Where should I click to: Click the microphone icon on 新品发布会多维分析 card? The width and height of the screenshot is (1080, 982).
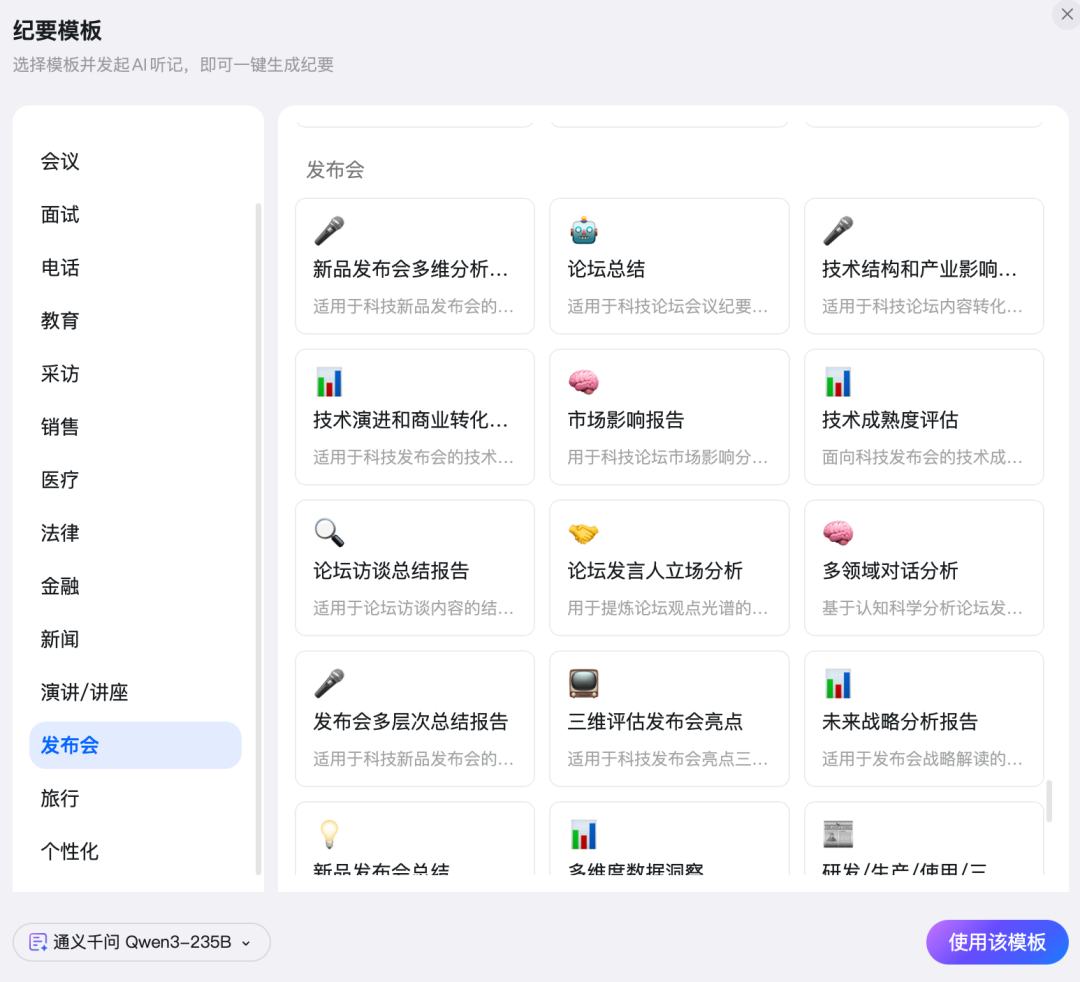[x=329, y=230]
